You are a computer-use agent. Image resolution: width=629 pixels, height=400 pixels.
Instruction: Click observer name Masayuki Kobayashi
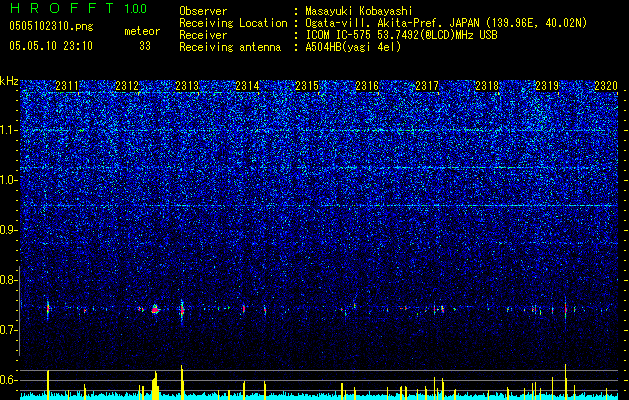[x=359, y=11]
